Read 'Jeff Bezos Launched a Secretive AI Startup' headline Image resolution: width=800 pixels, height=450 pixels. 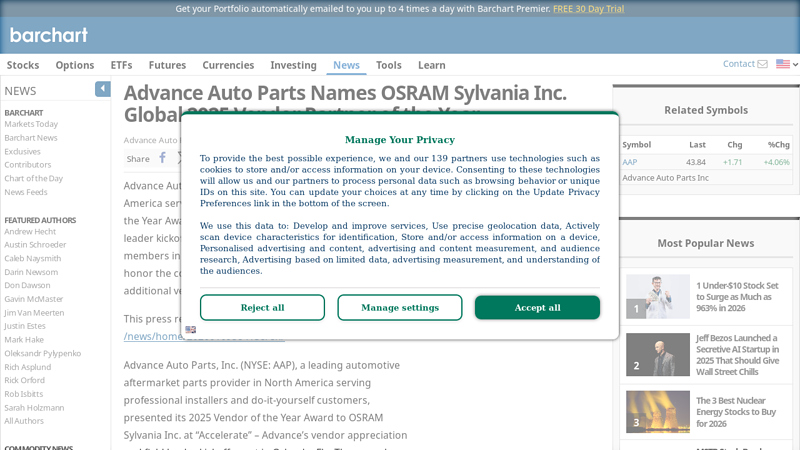(x=738, y=355)
